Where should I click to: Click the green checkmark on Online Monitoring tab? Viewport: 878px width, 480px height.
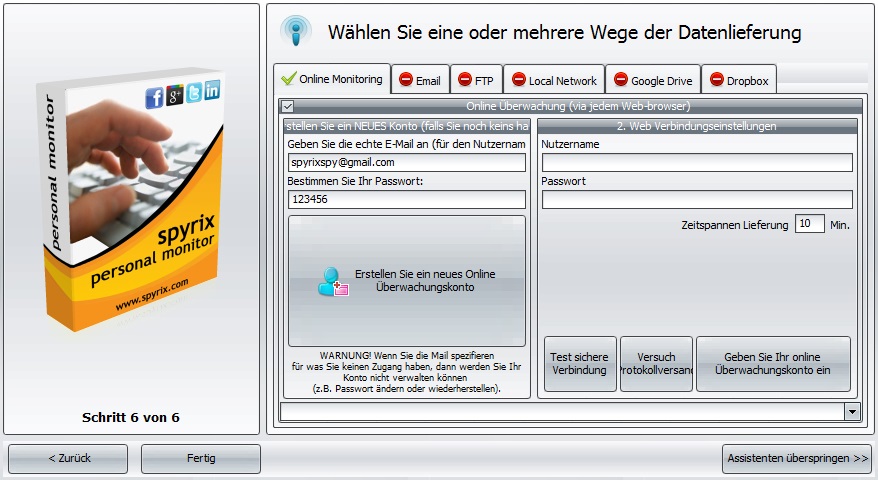(288, 78)
